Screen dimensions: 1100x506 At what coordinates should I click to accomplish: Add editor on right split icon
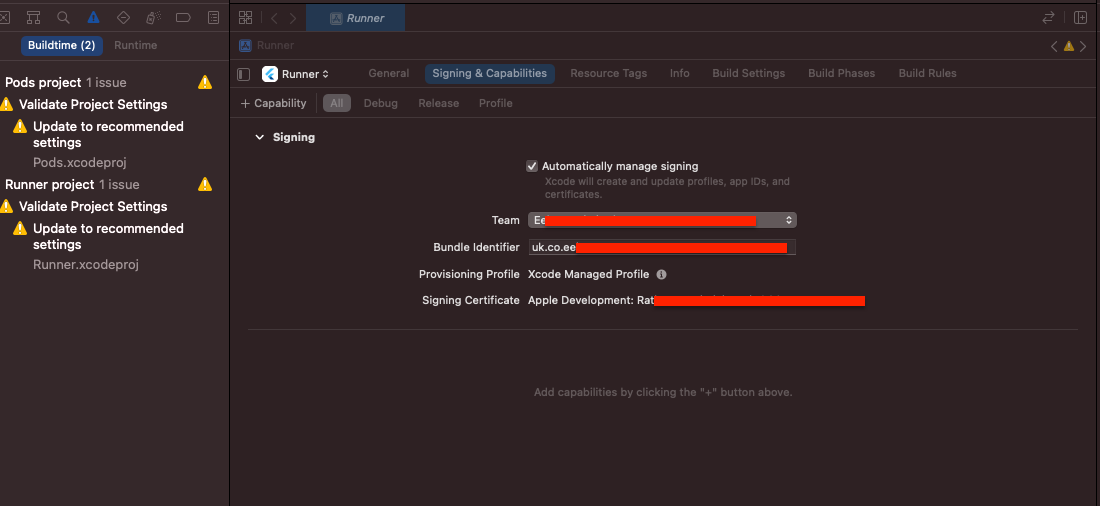pos(1080,18)
